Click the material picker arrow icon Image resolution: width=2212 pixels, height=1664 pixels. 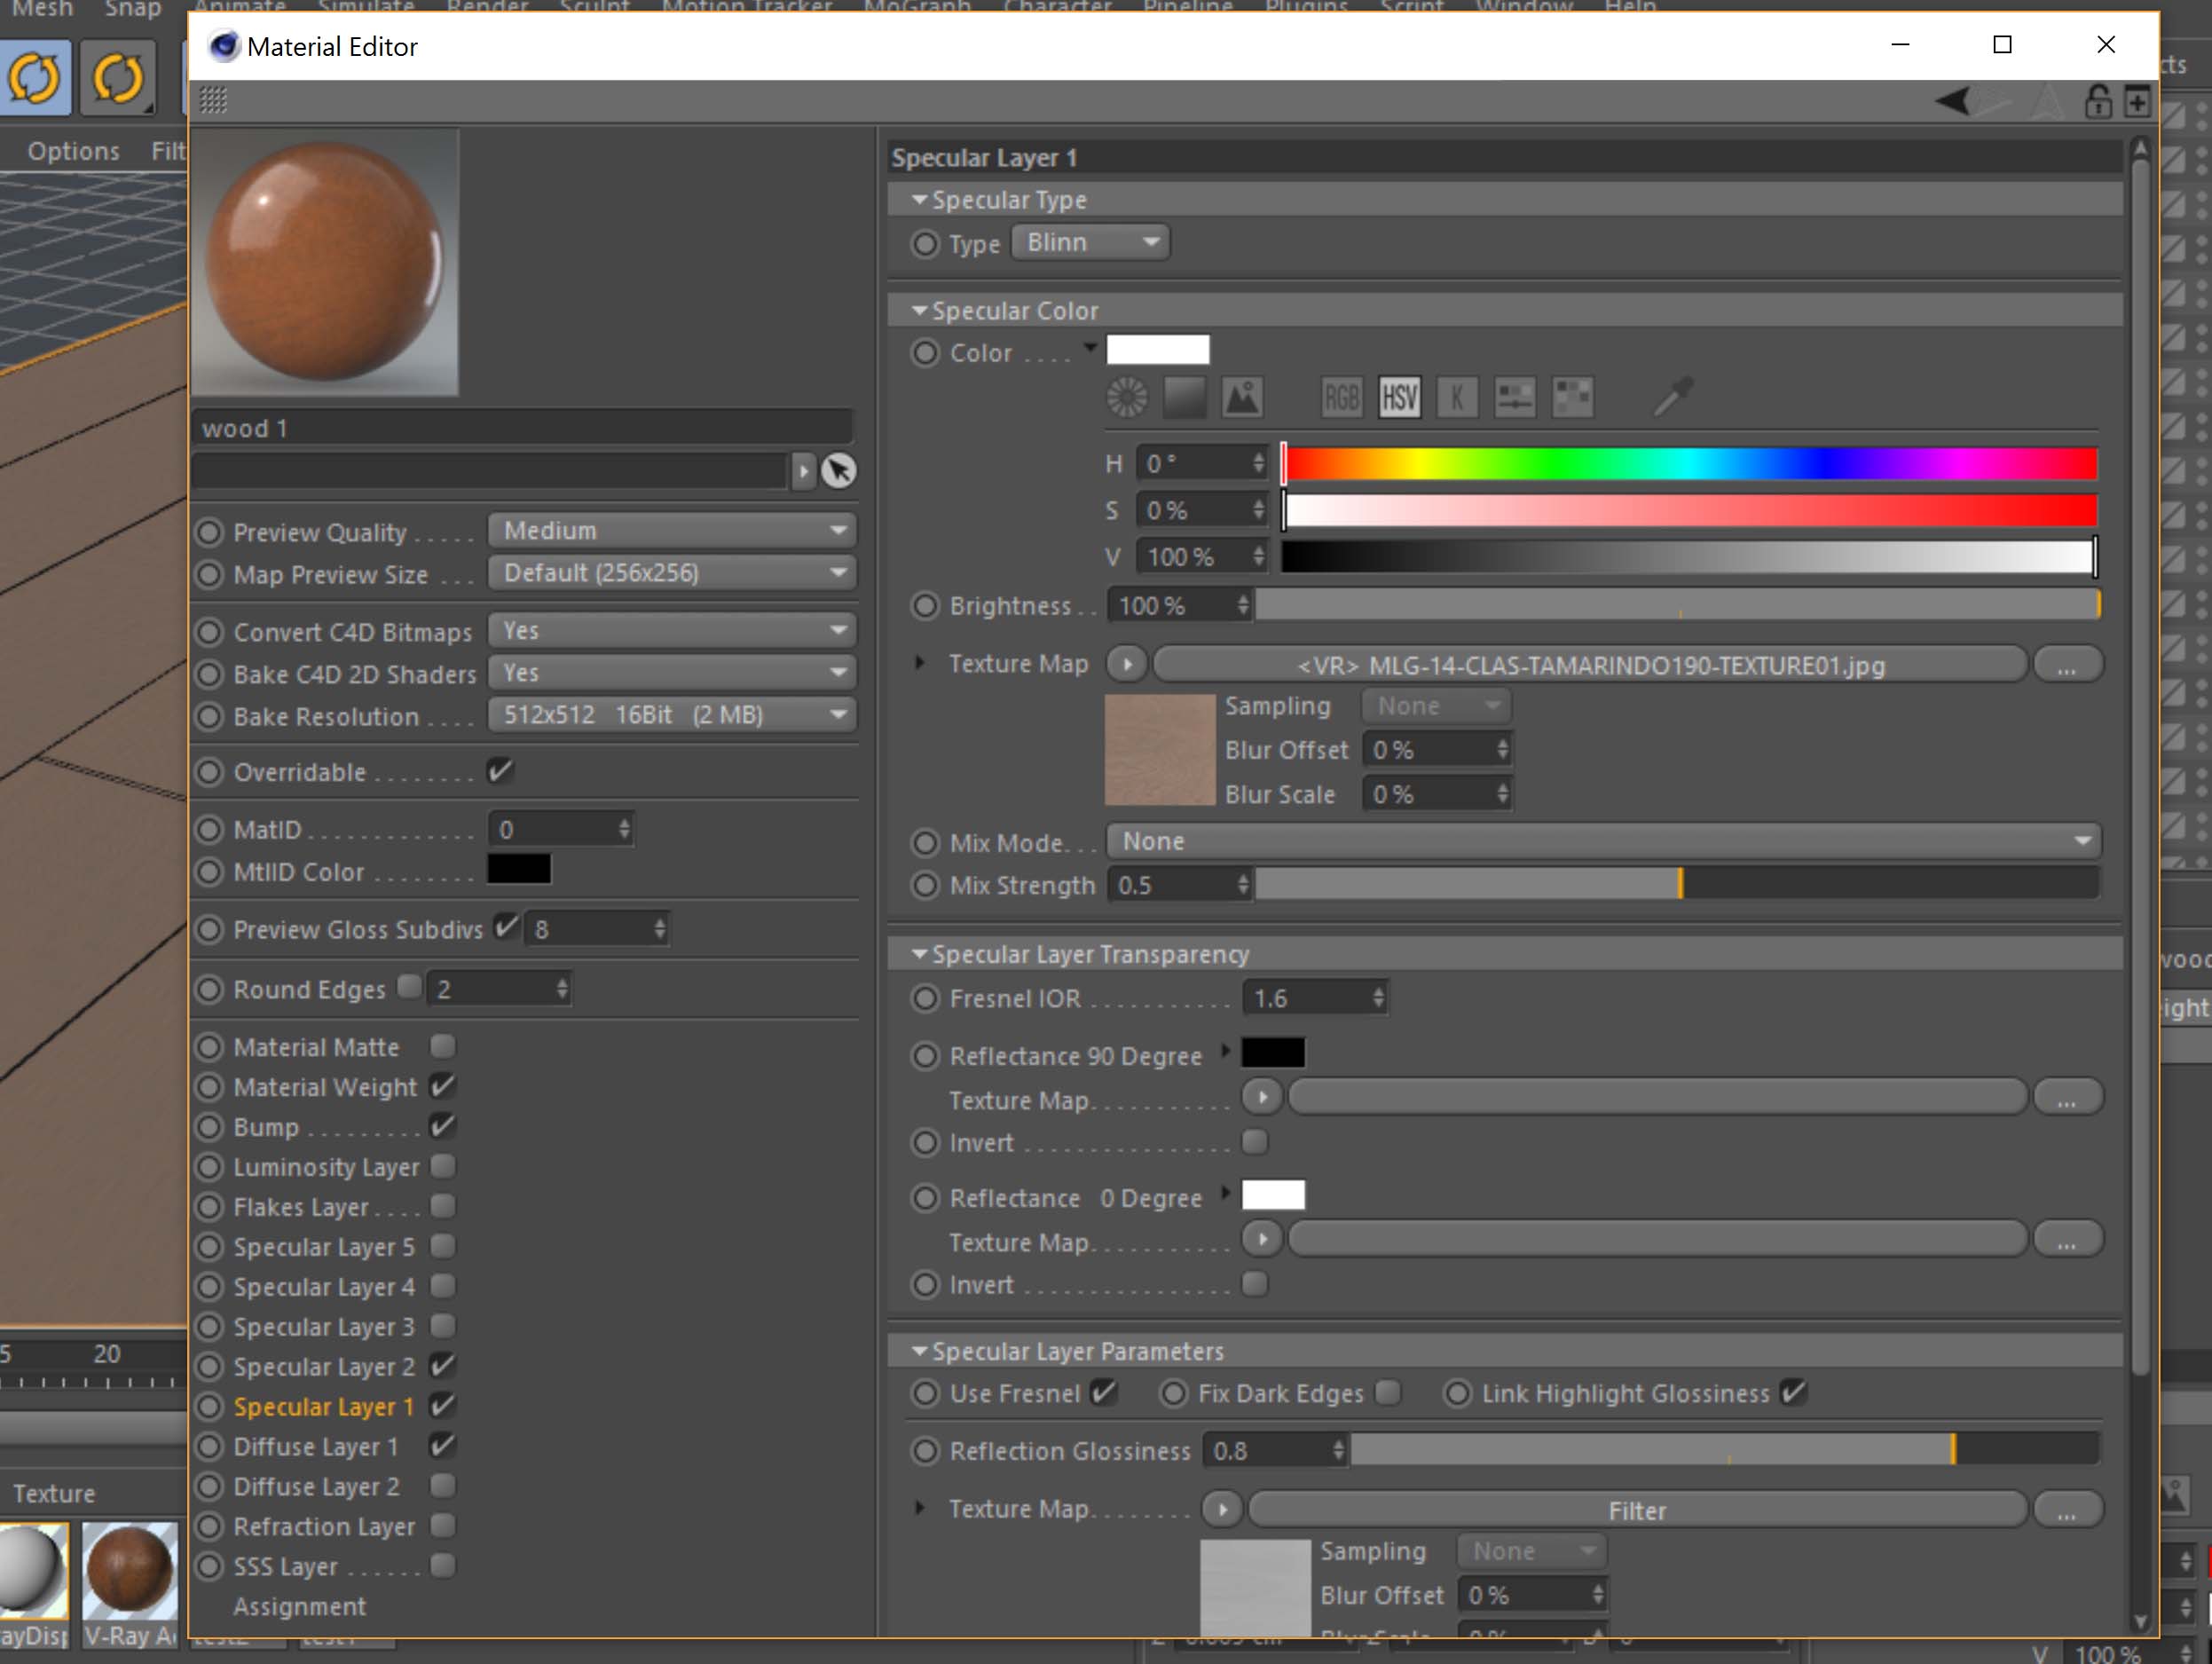838,470
